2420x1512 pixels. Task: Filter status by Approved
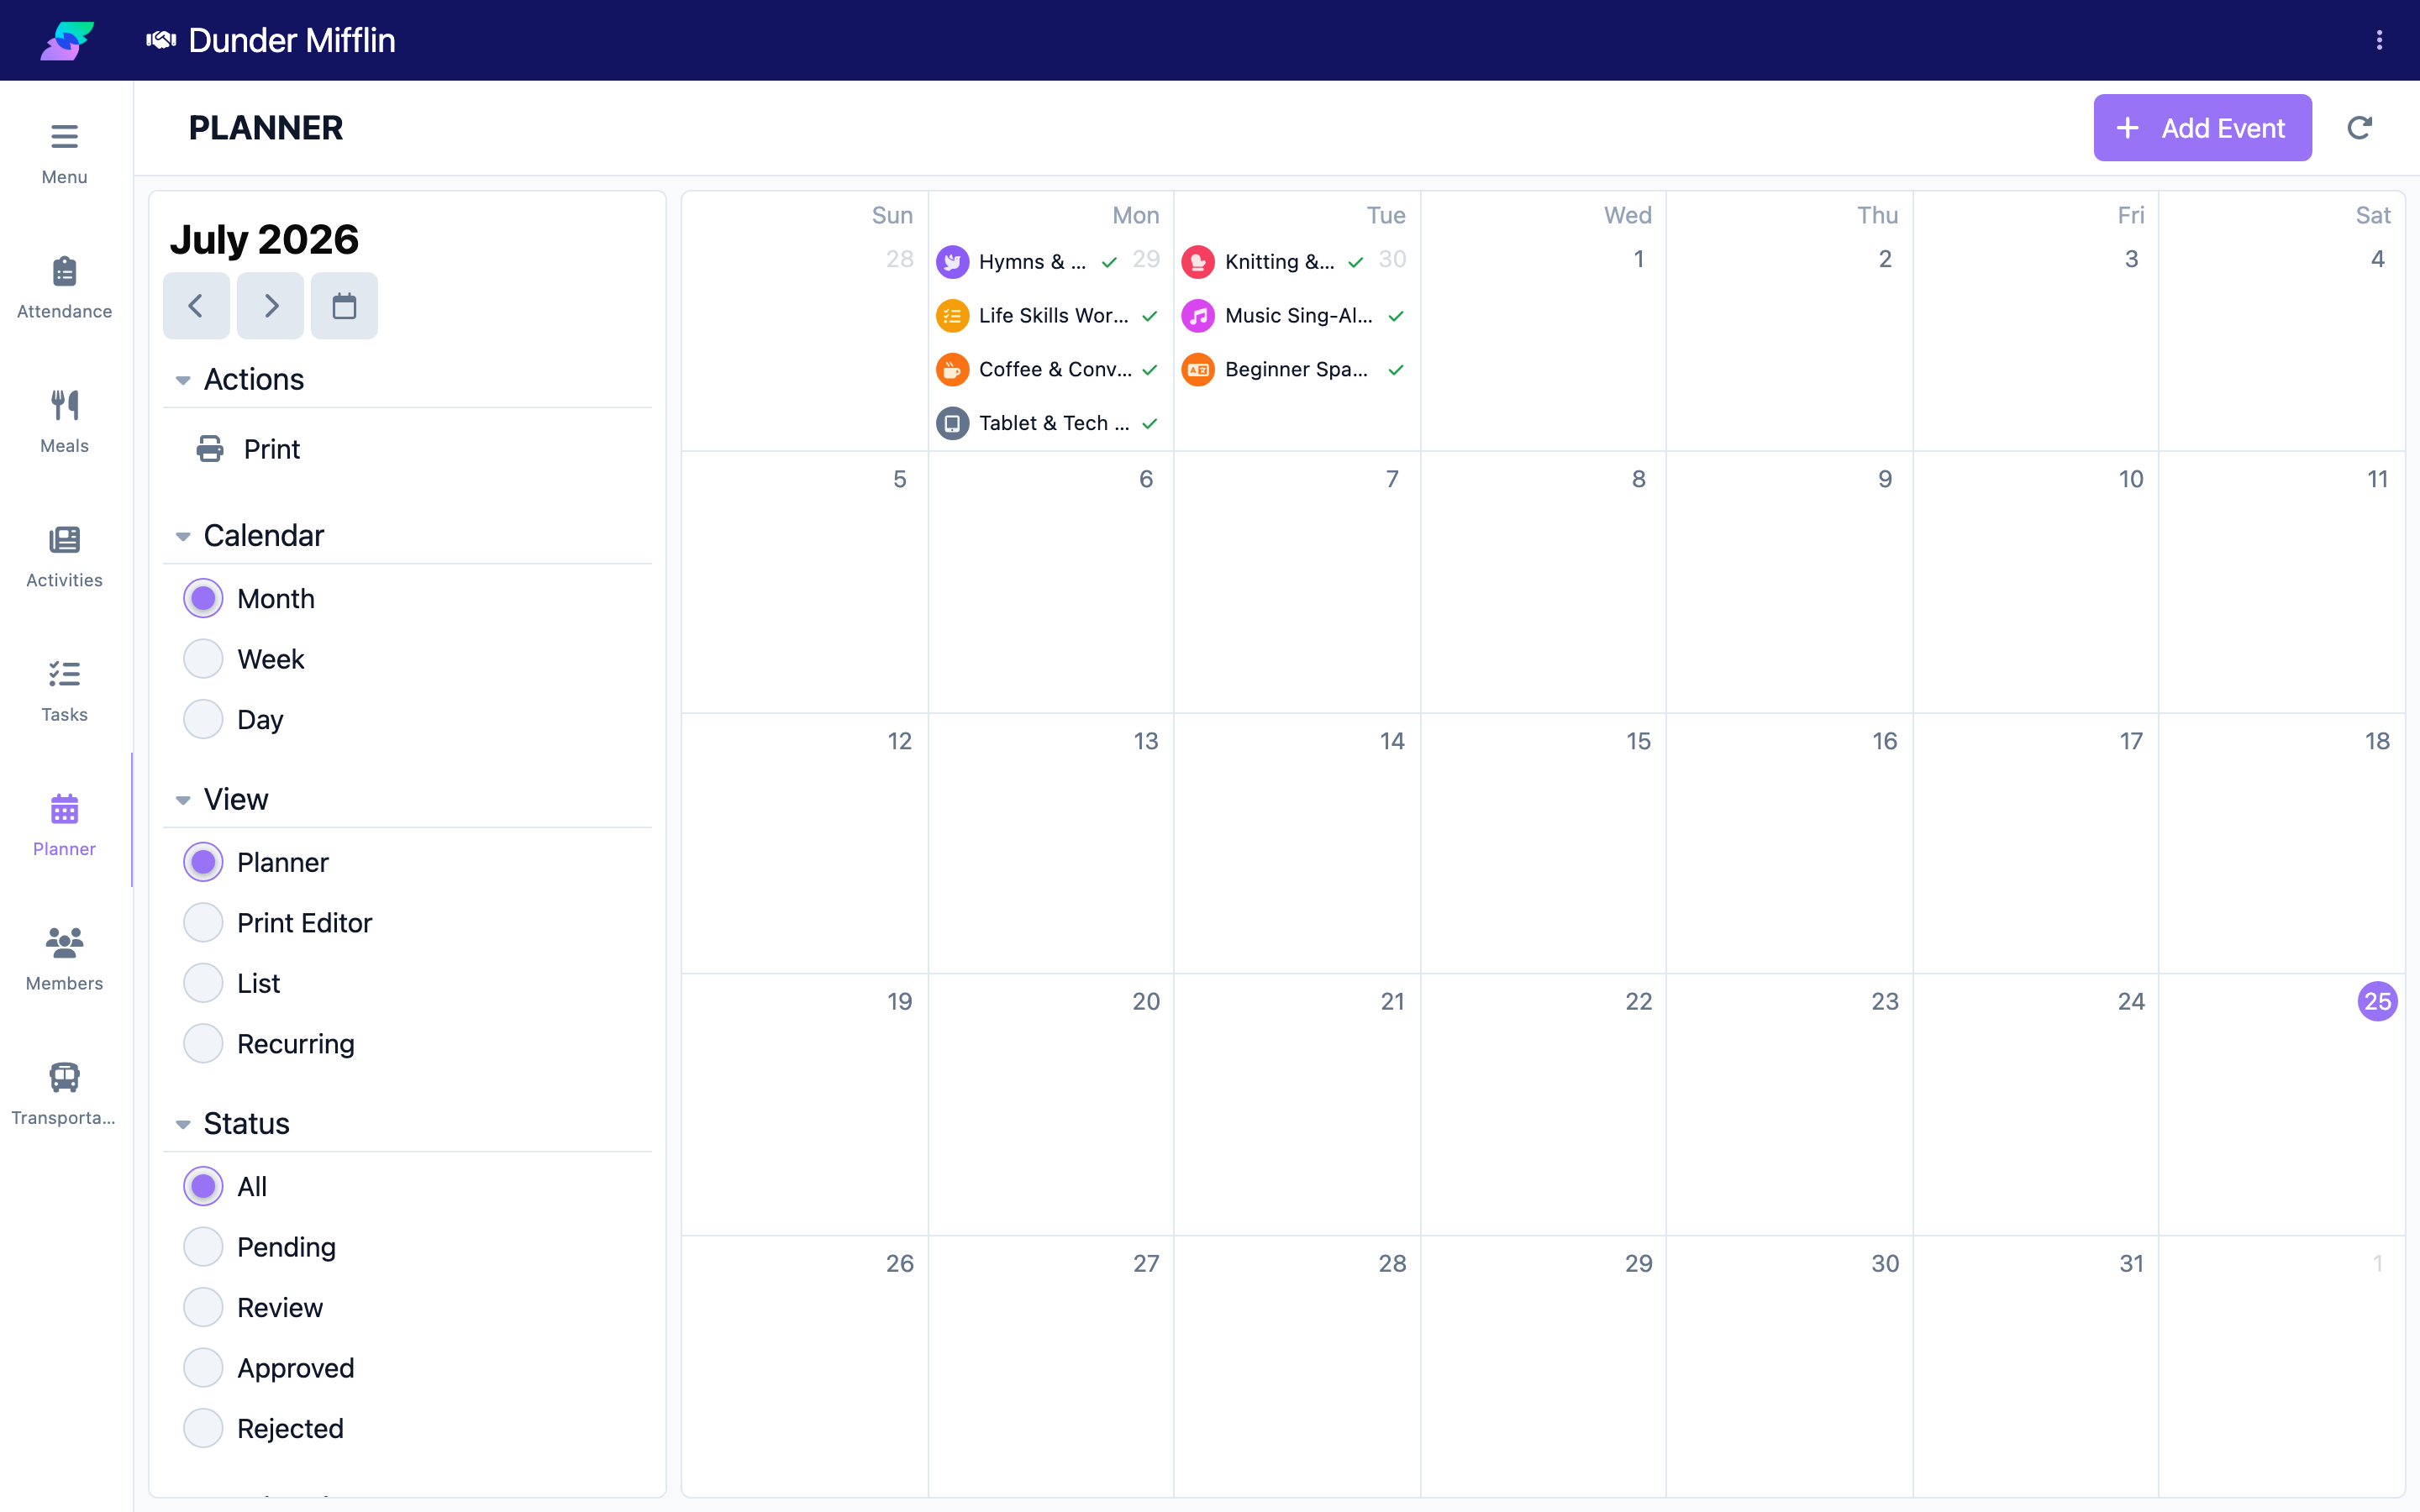click(x=269, y=1368)
